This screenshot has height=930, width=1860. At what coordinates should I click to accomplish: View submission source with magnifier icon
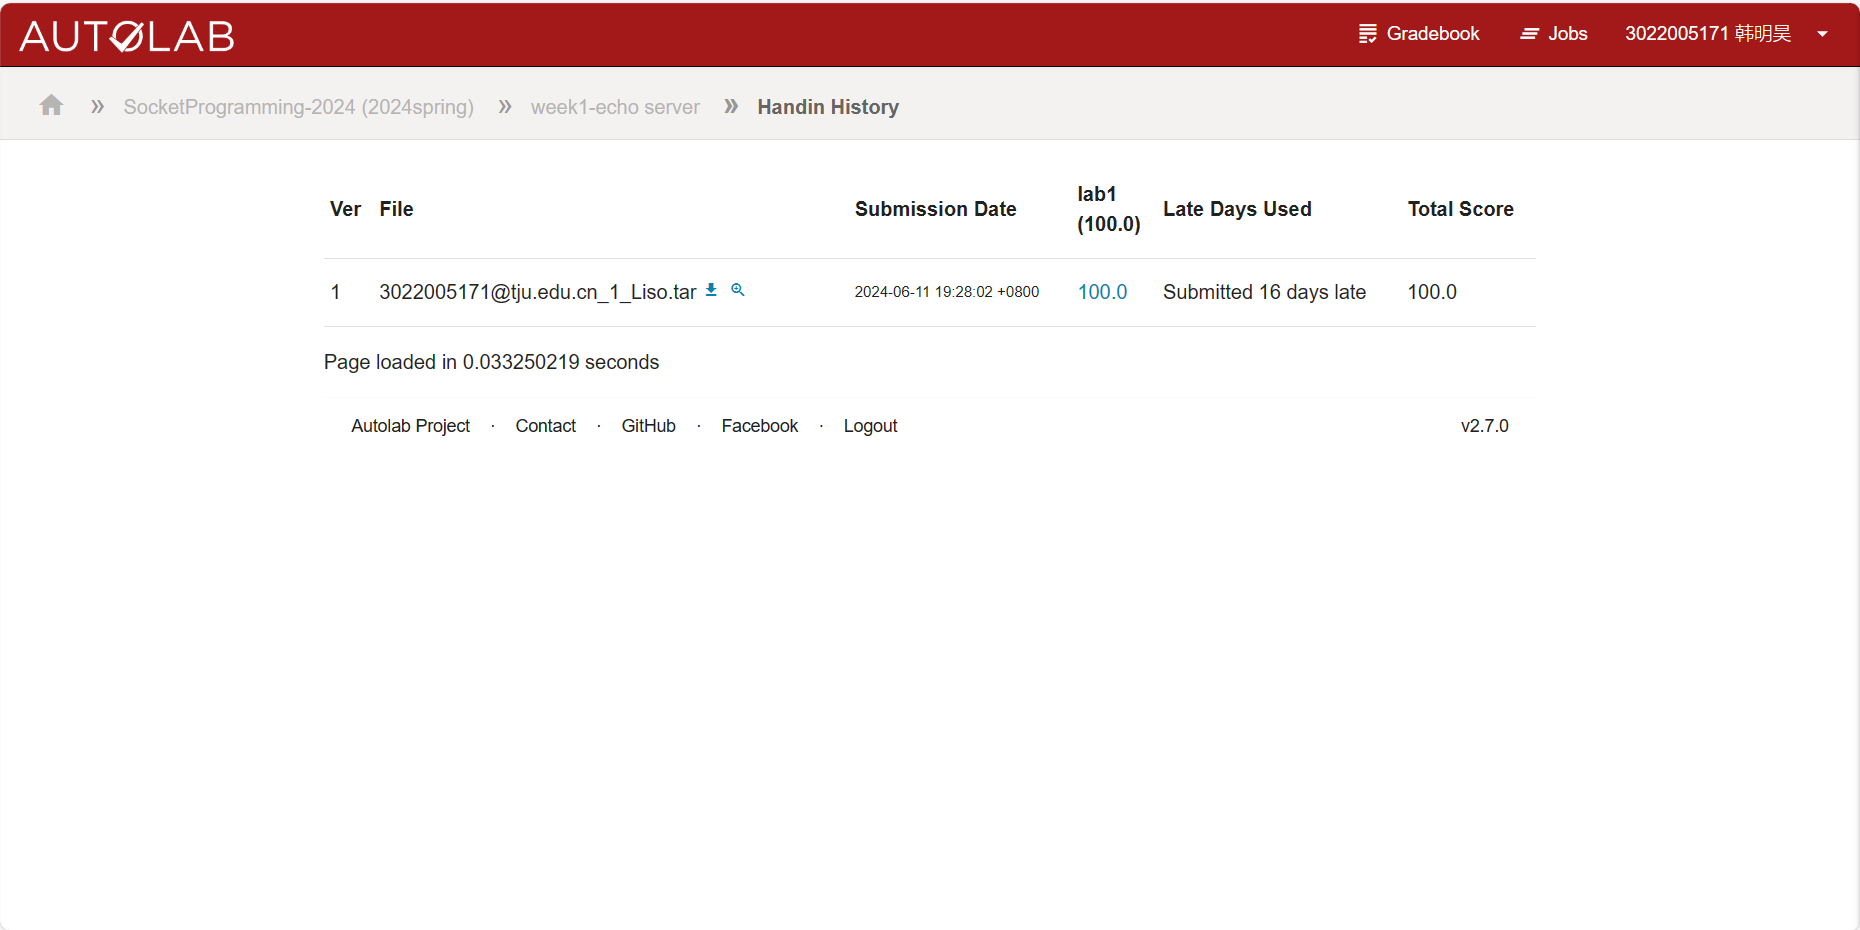pyautogui.click(x=738, y=290)
